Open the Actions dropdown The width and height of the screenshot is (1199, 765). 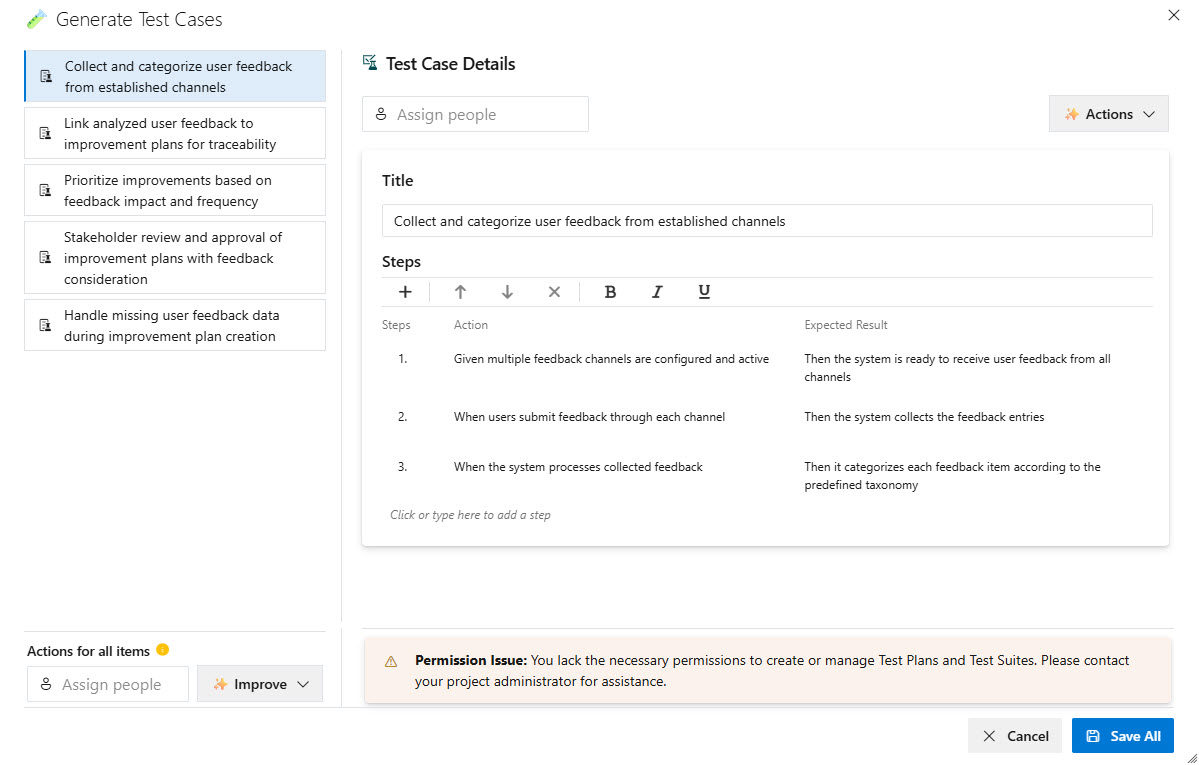tap(1105, 113)
